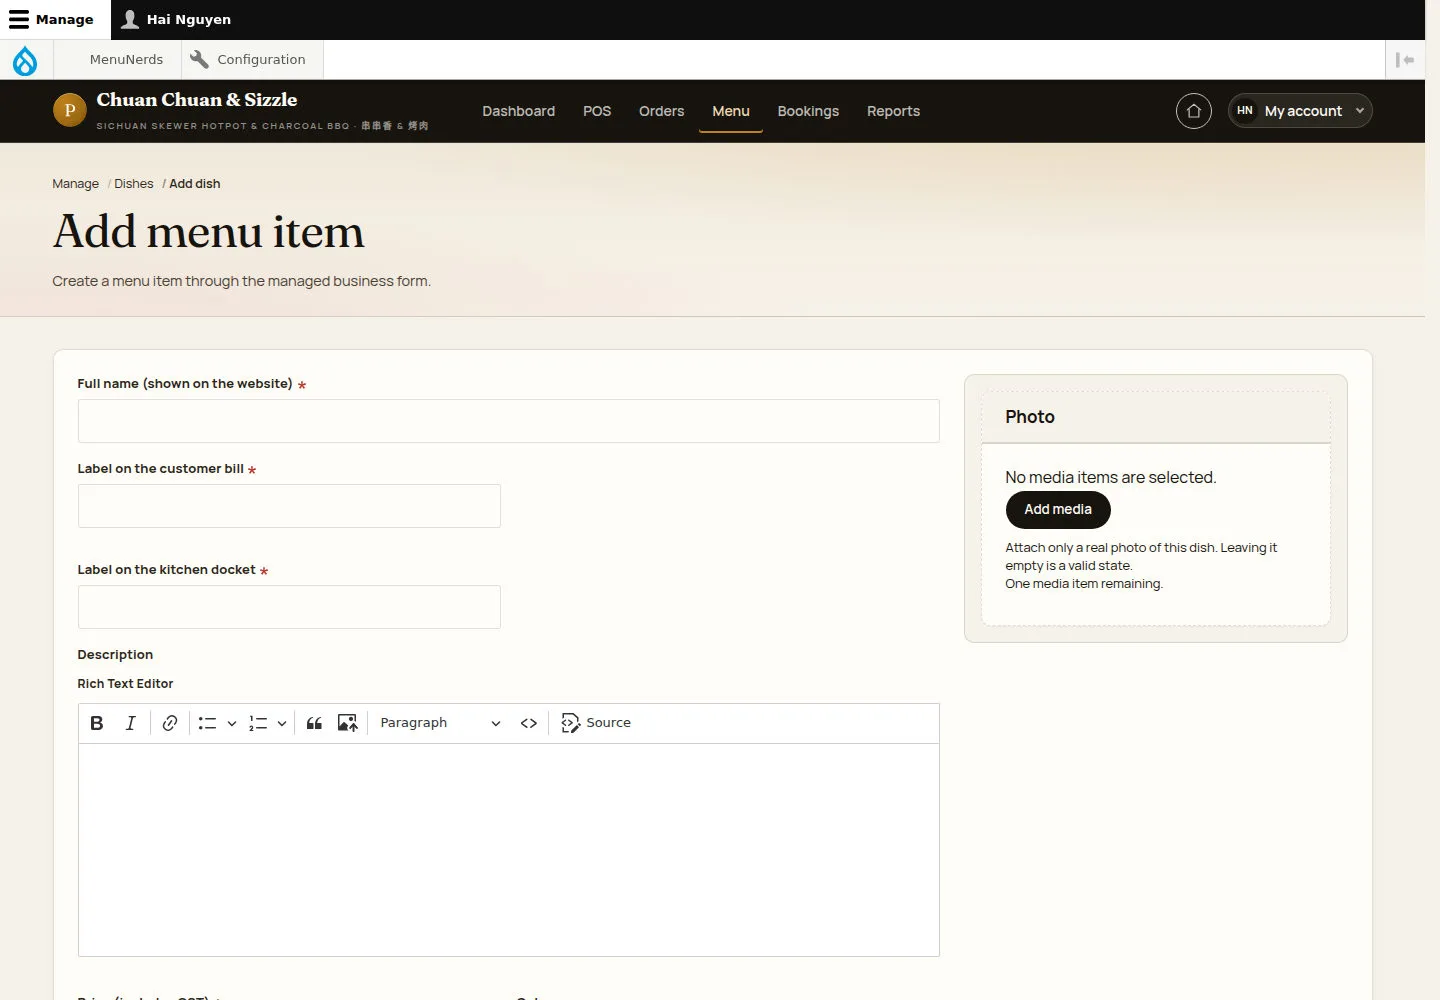Insert a numbered list
1440x1000 pixels.
coord(258,723)
